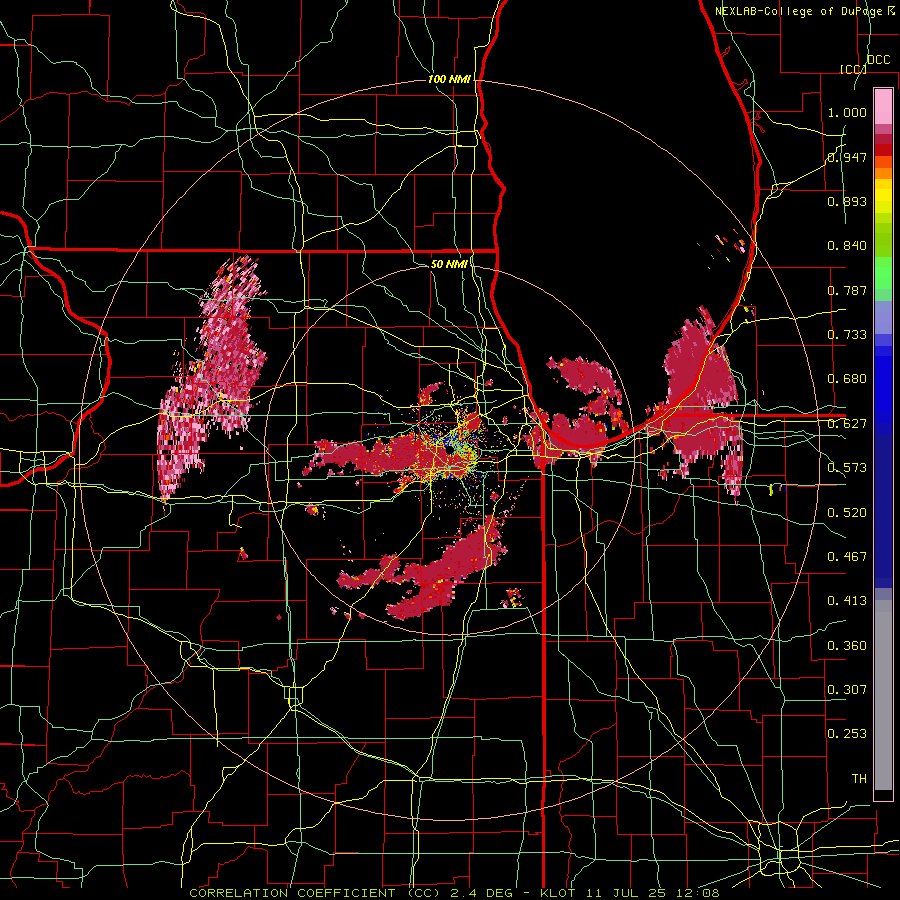Viewport: 900px width, 900px height.
Task: Click the 2.4 DEG elevation text
Action: 482,893
